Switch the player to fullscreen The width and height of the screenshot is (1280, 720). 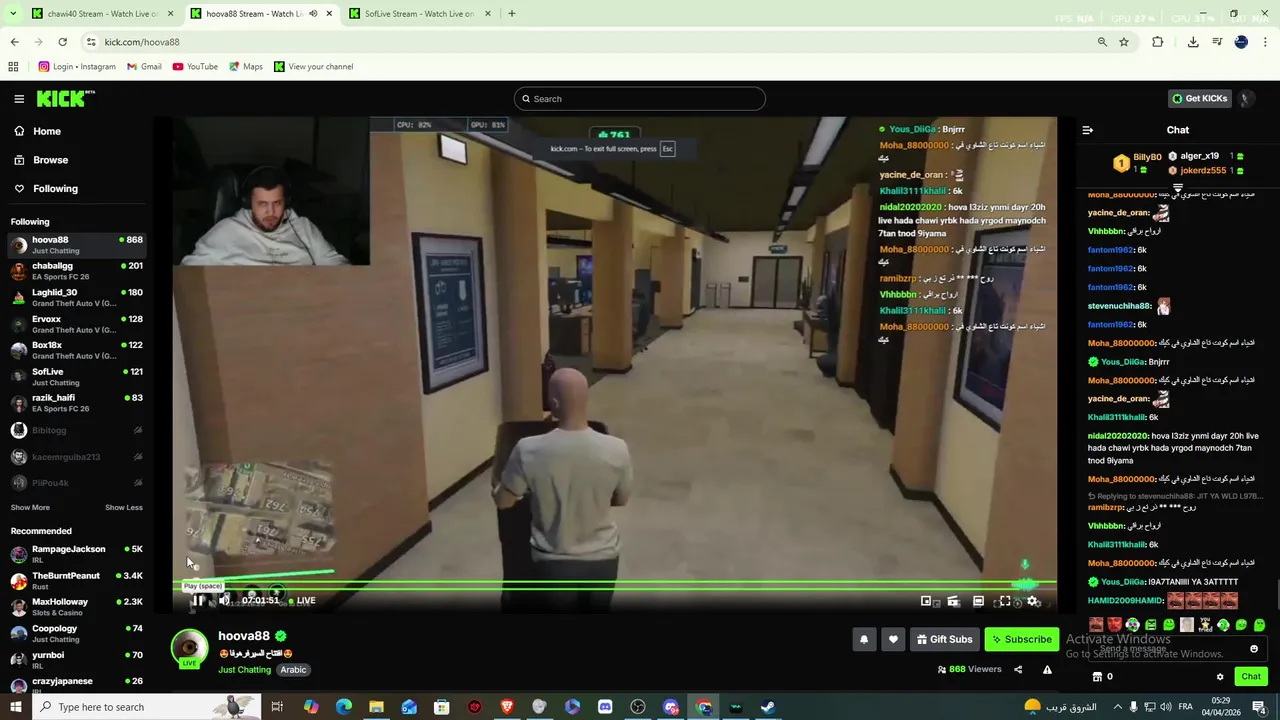pos(1005,601)
